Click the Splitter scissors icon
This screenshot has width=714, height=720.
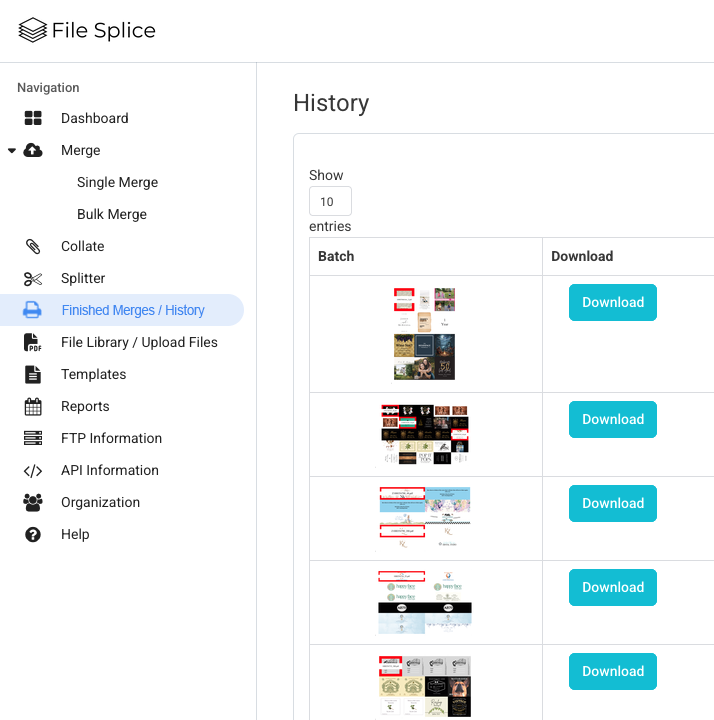pyautogui.click(x=33, y=278)
